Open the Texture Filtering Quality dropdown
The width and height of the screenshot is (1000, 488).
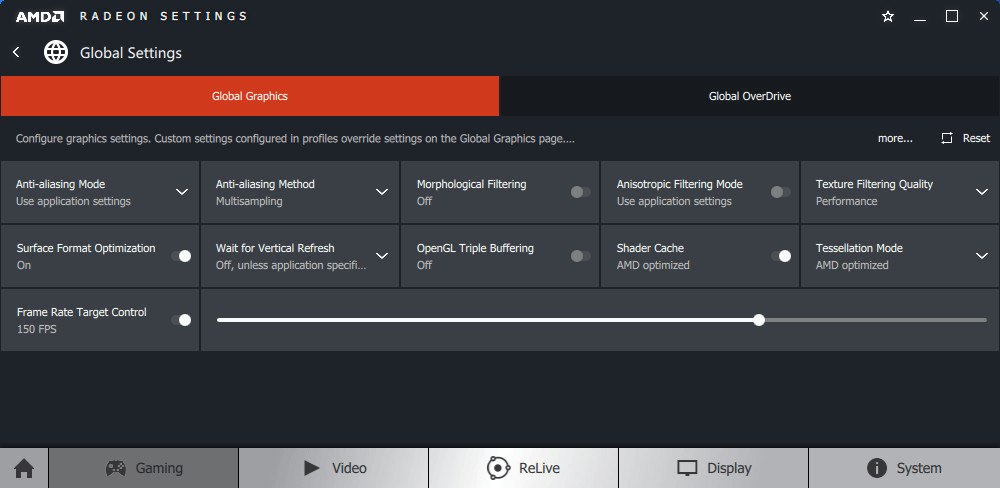point(982,192)
